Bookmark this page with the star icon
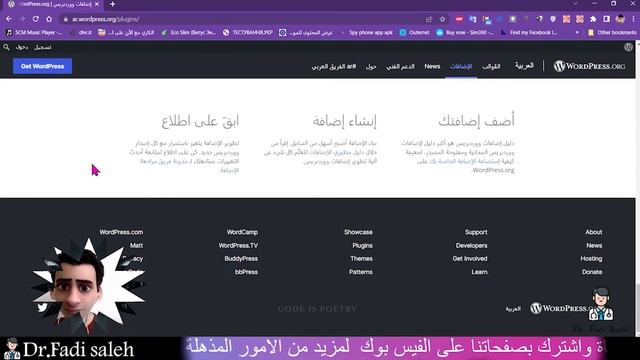Viewport: 640px width, 360px height. pyautogui.click(x=442, y=19)
